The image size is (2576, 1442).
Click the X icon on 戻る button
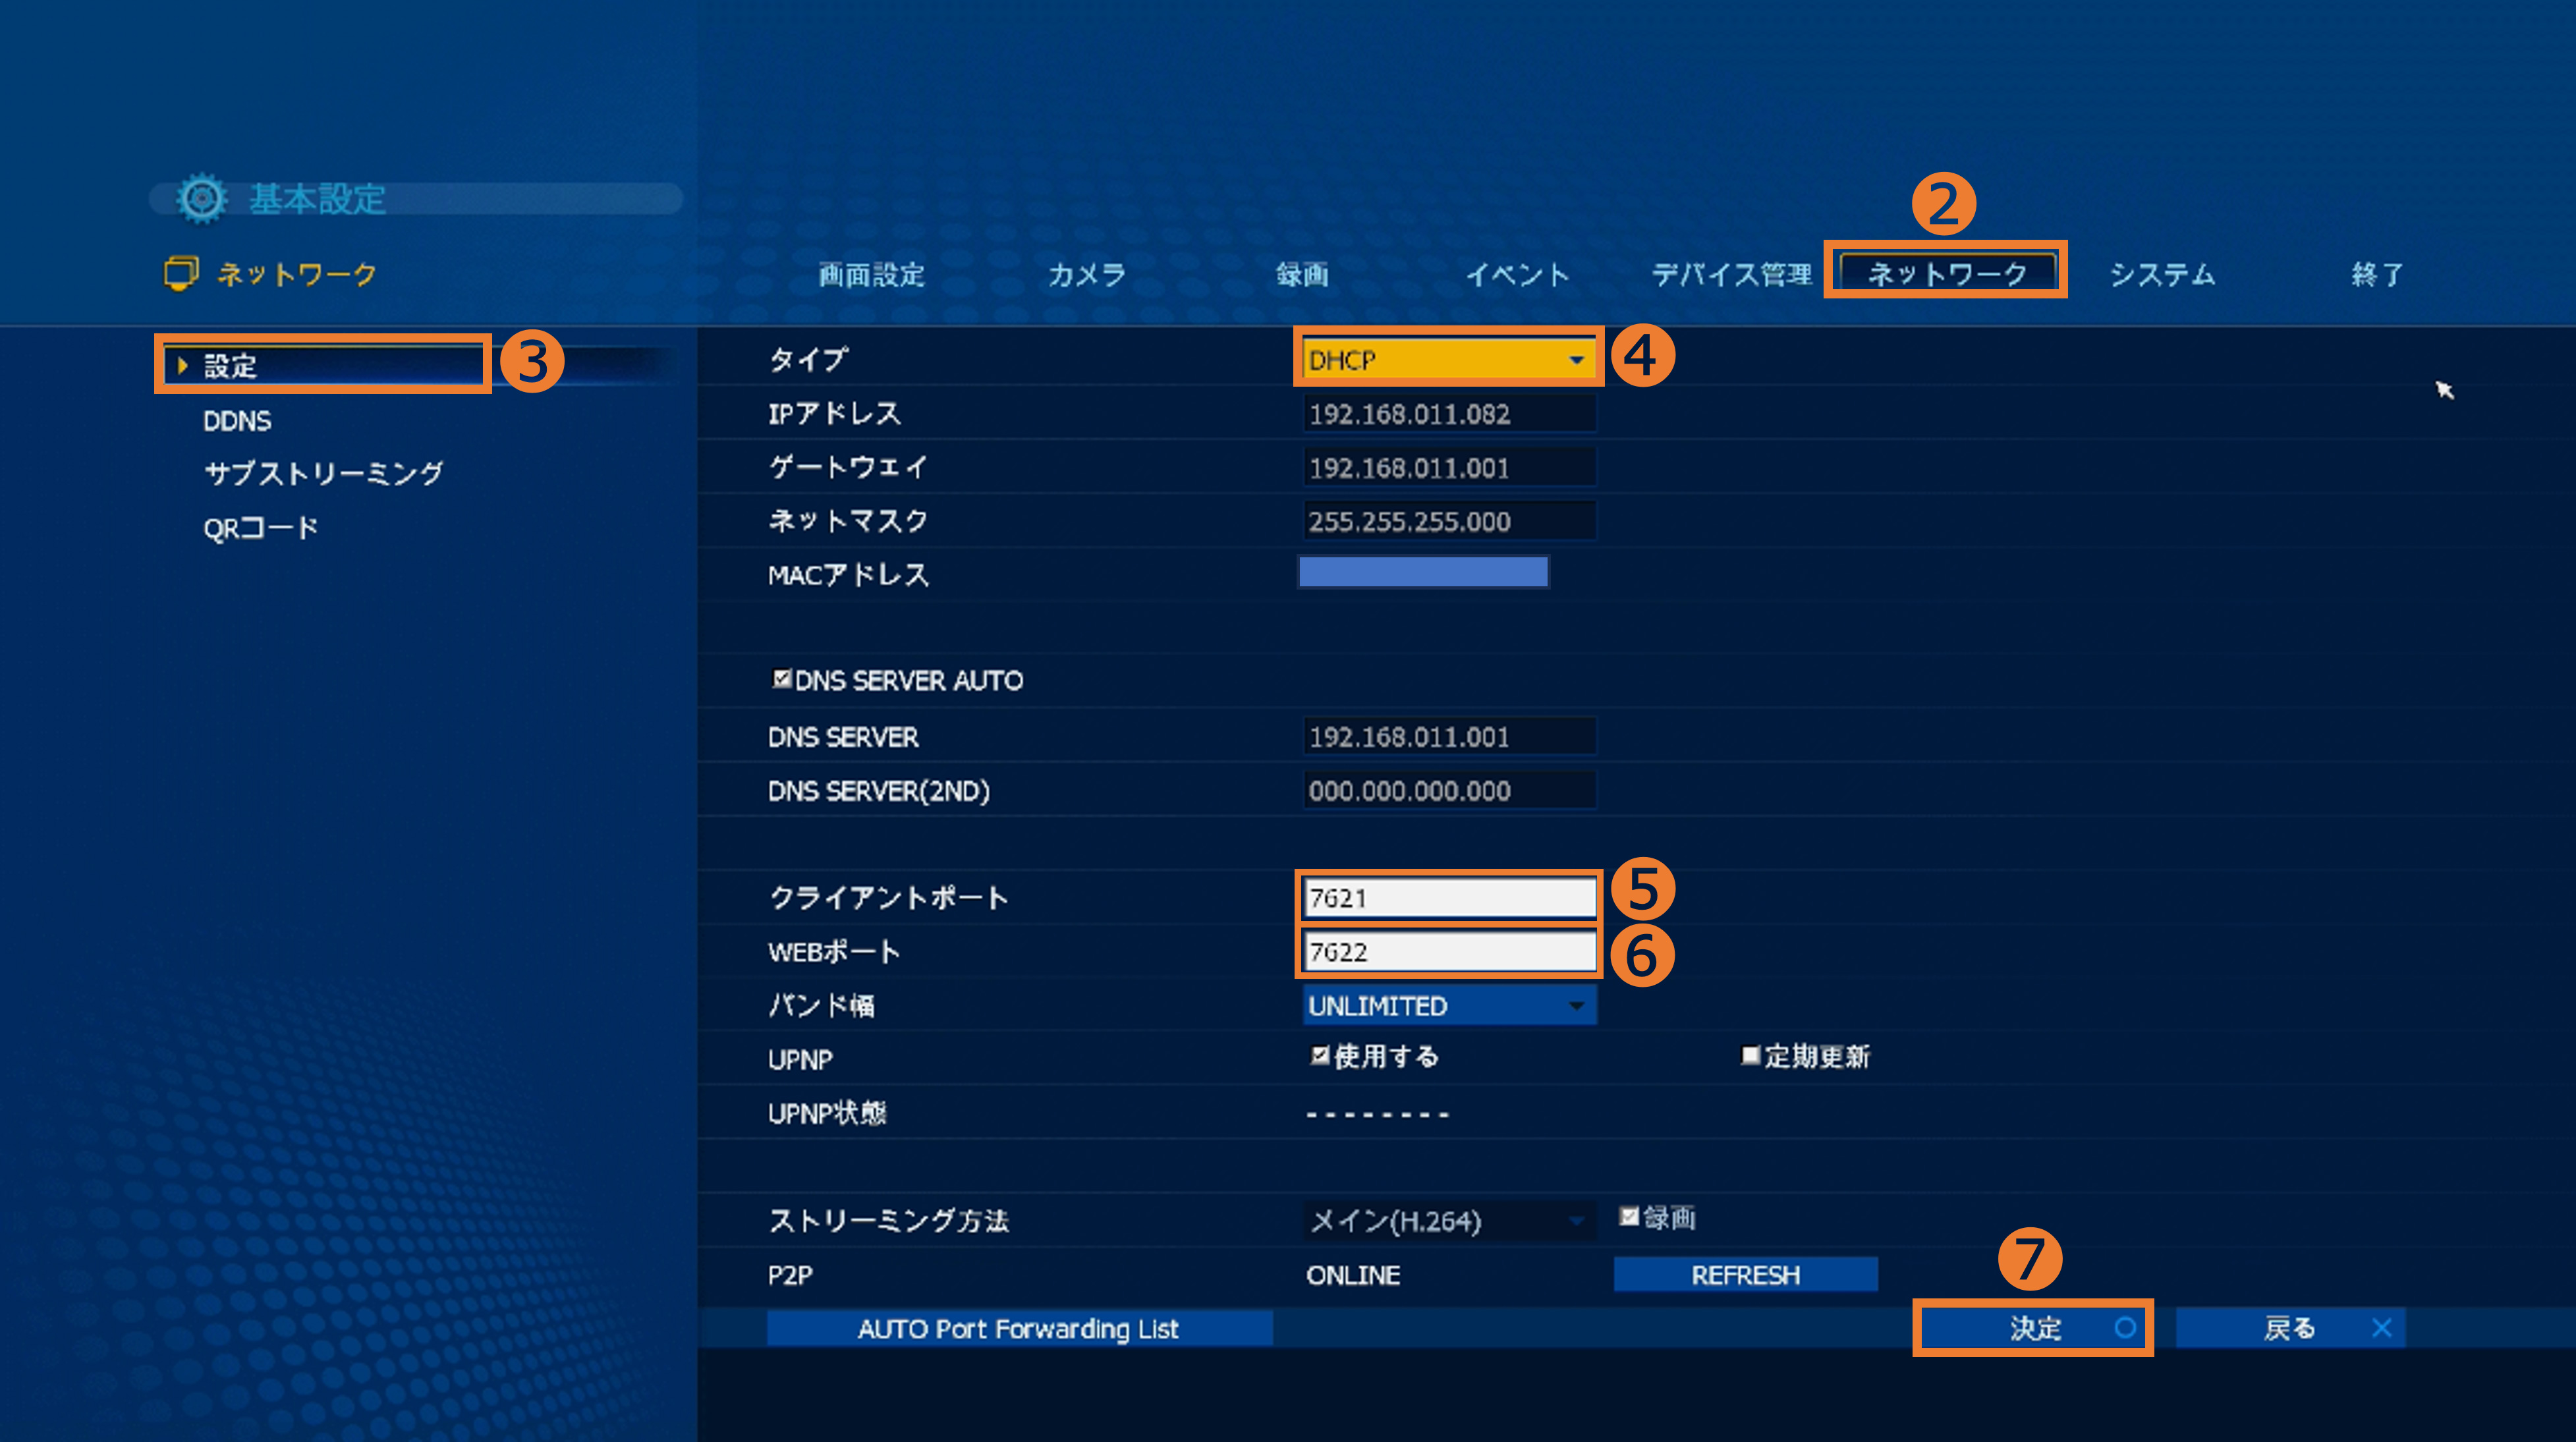(2381, 1328)
